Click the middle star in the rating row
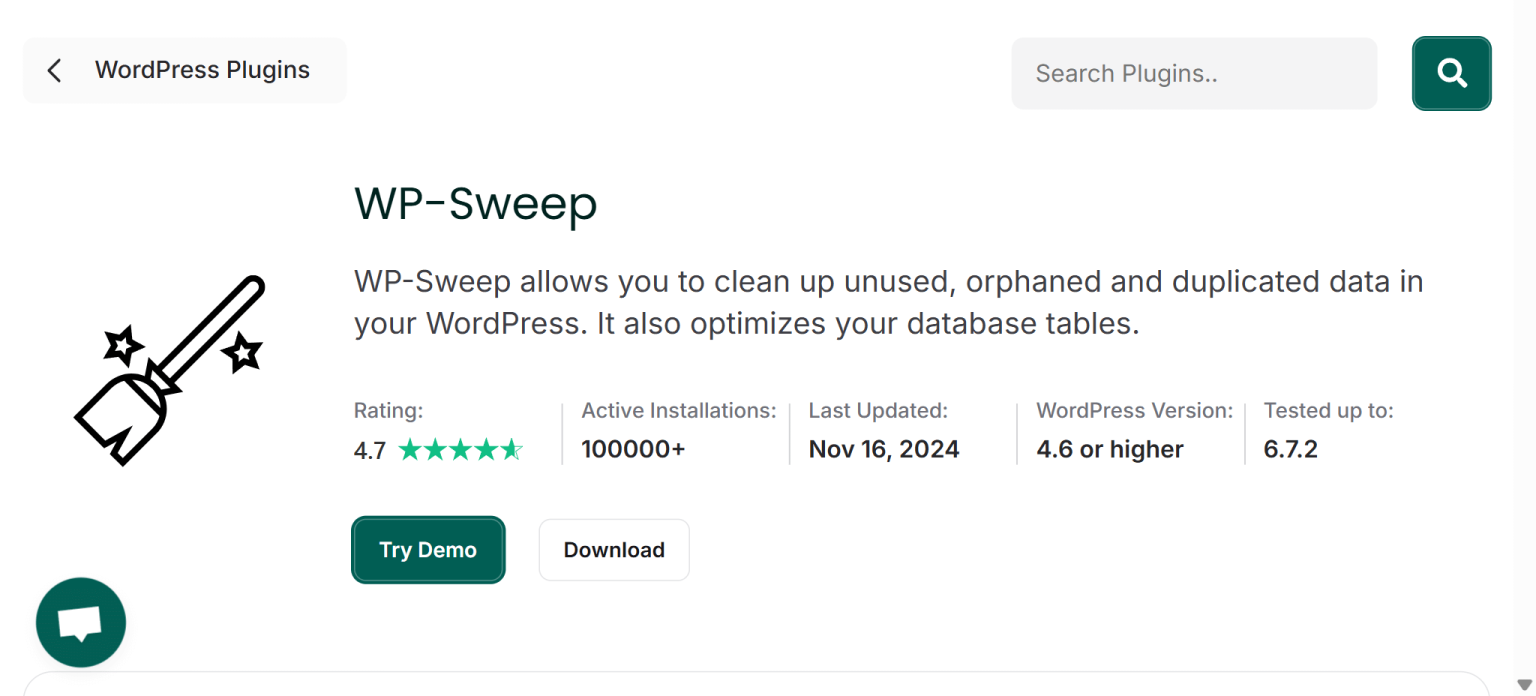Screen dimensions: 1536x696 tap(461, 449)
